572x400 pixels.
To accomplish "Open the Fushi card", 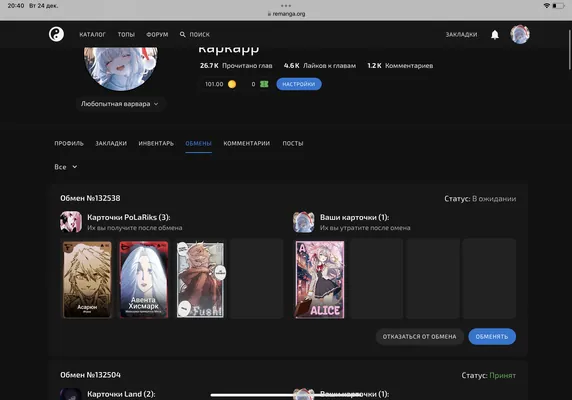I will tap(201, 279).
